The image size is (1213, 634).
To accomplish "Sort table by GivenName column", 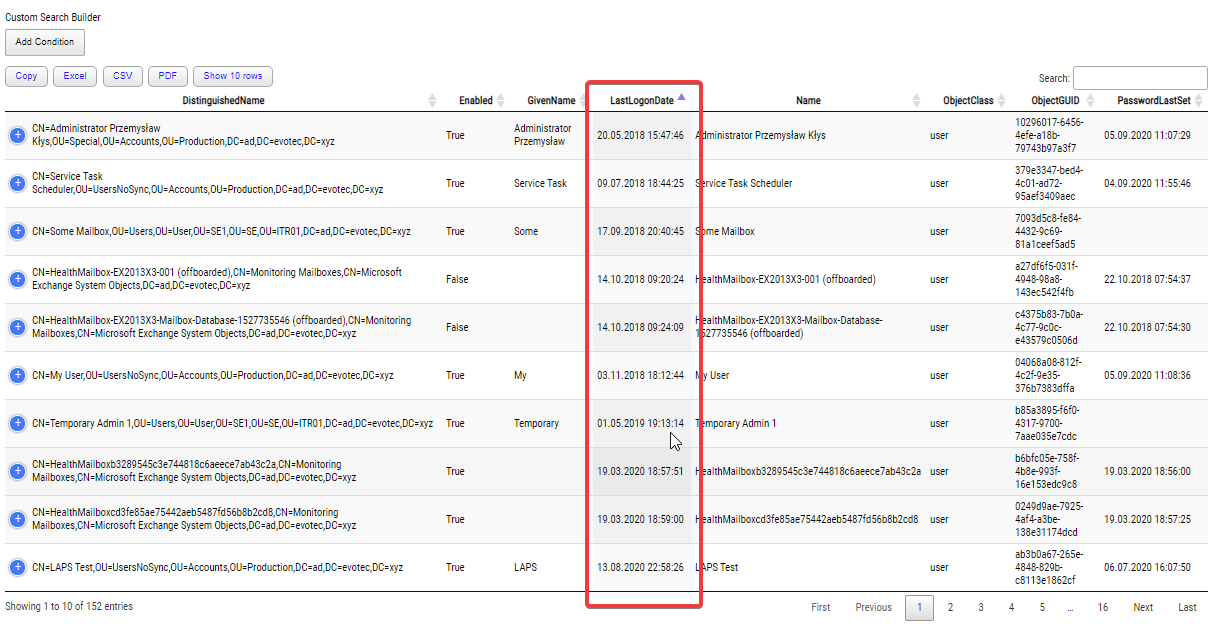I will [551, 100].
